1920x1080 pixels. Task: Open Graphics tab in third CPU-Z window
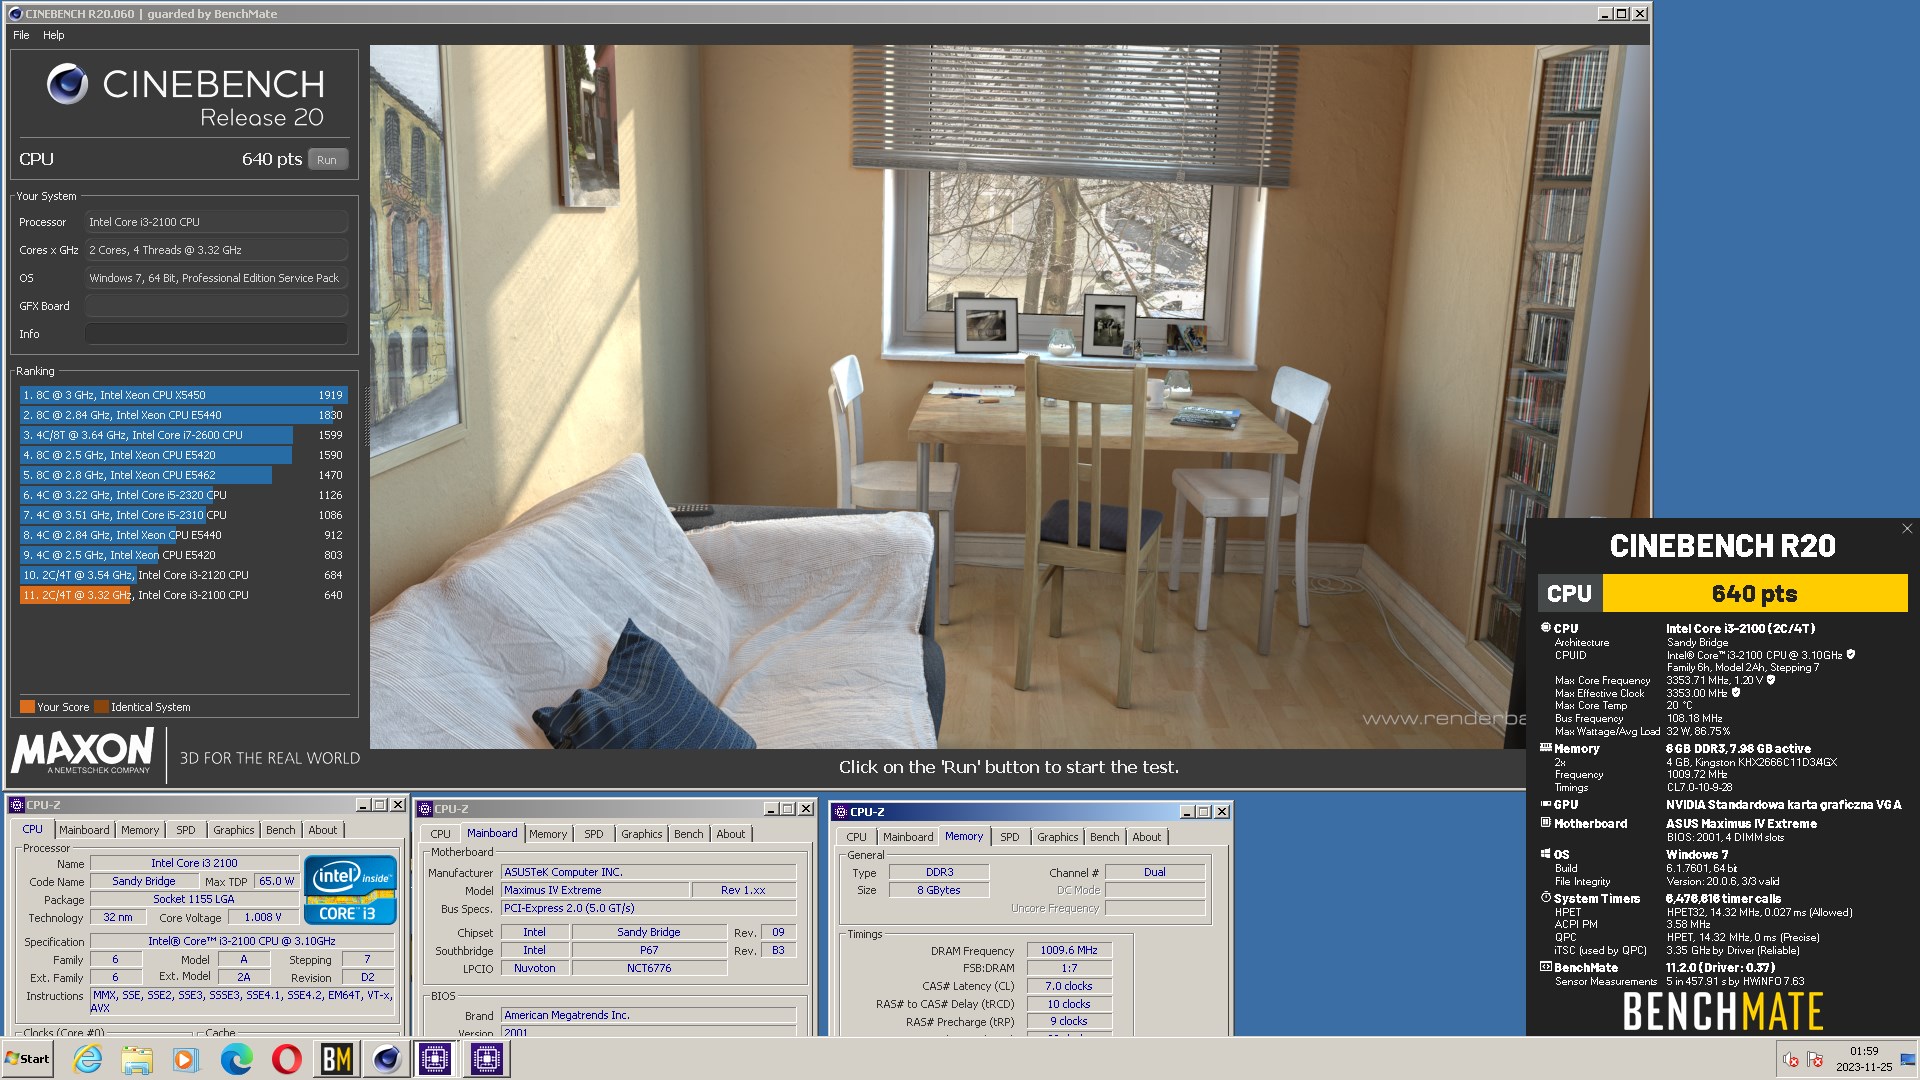(x=1058, y=837)
